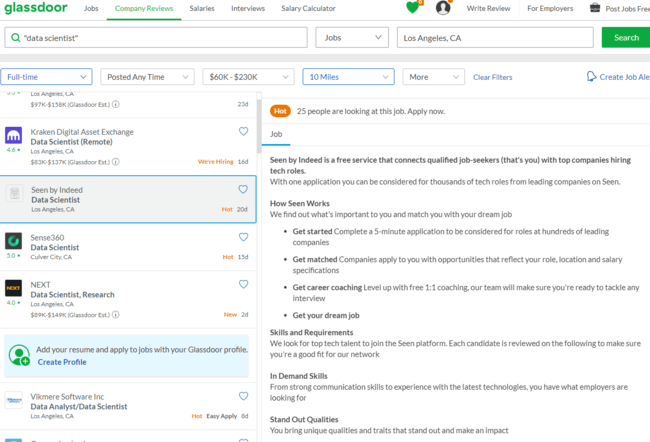Switch to the Interviews navigation tab
The image size is (650, 442).
[x=248, y=8]
